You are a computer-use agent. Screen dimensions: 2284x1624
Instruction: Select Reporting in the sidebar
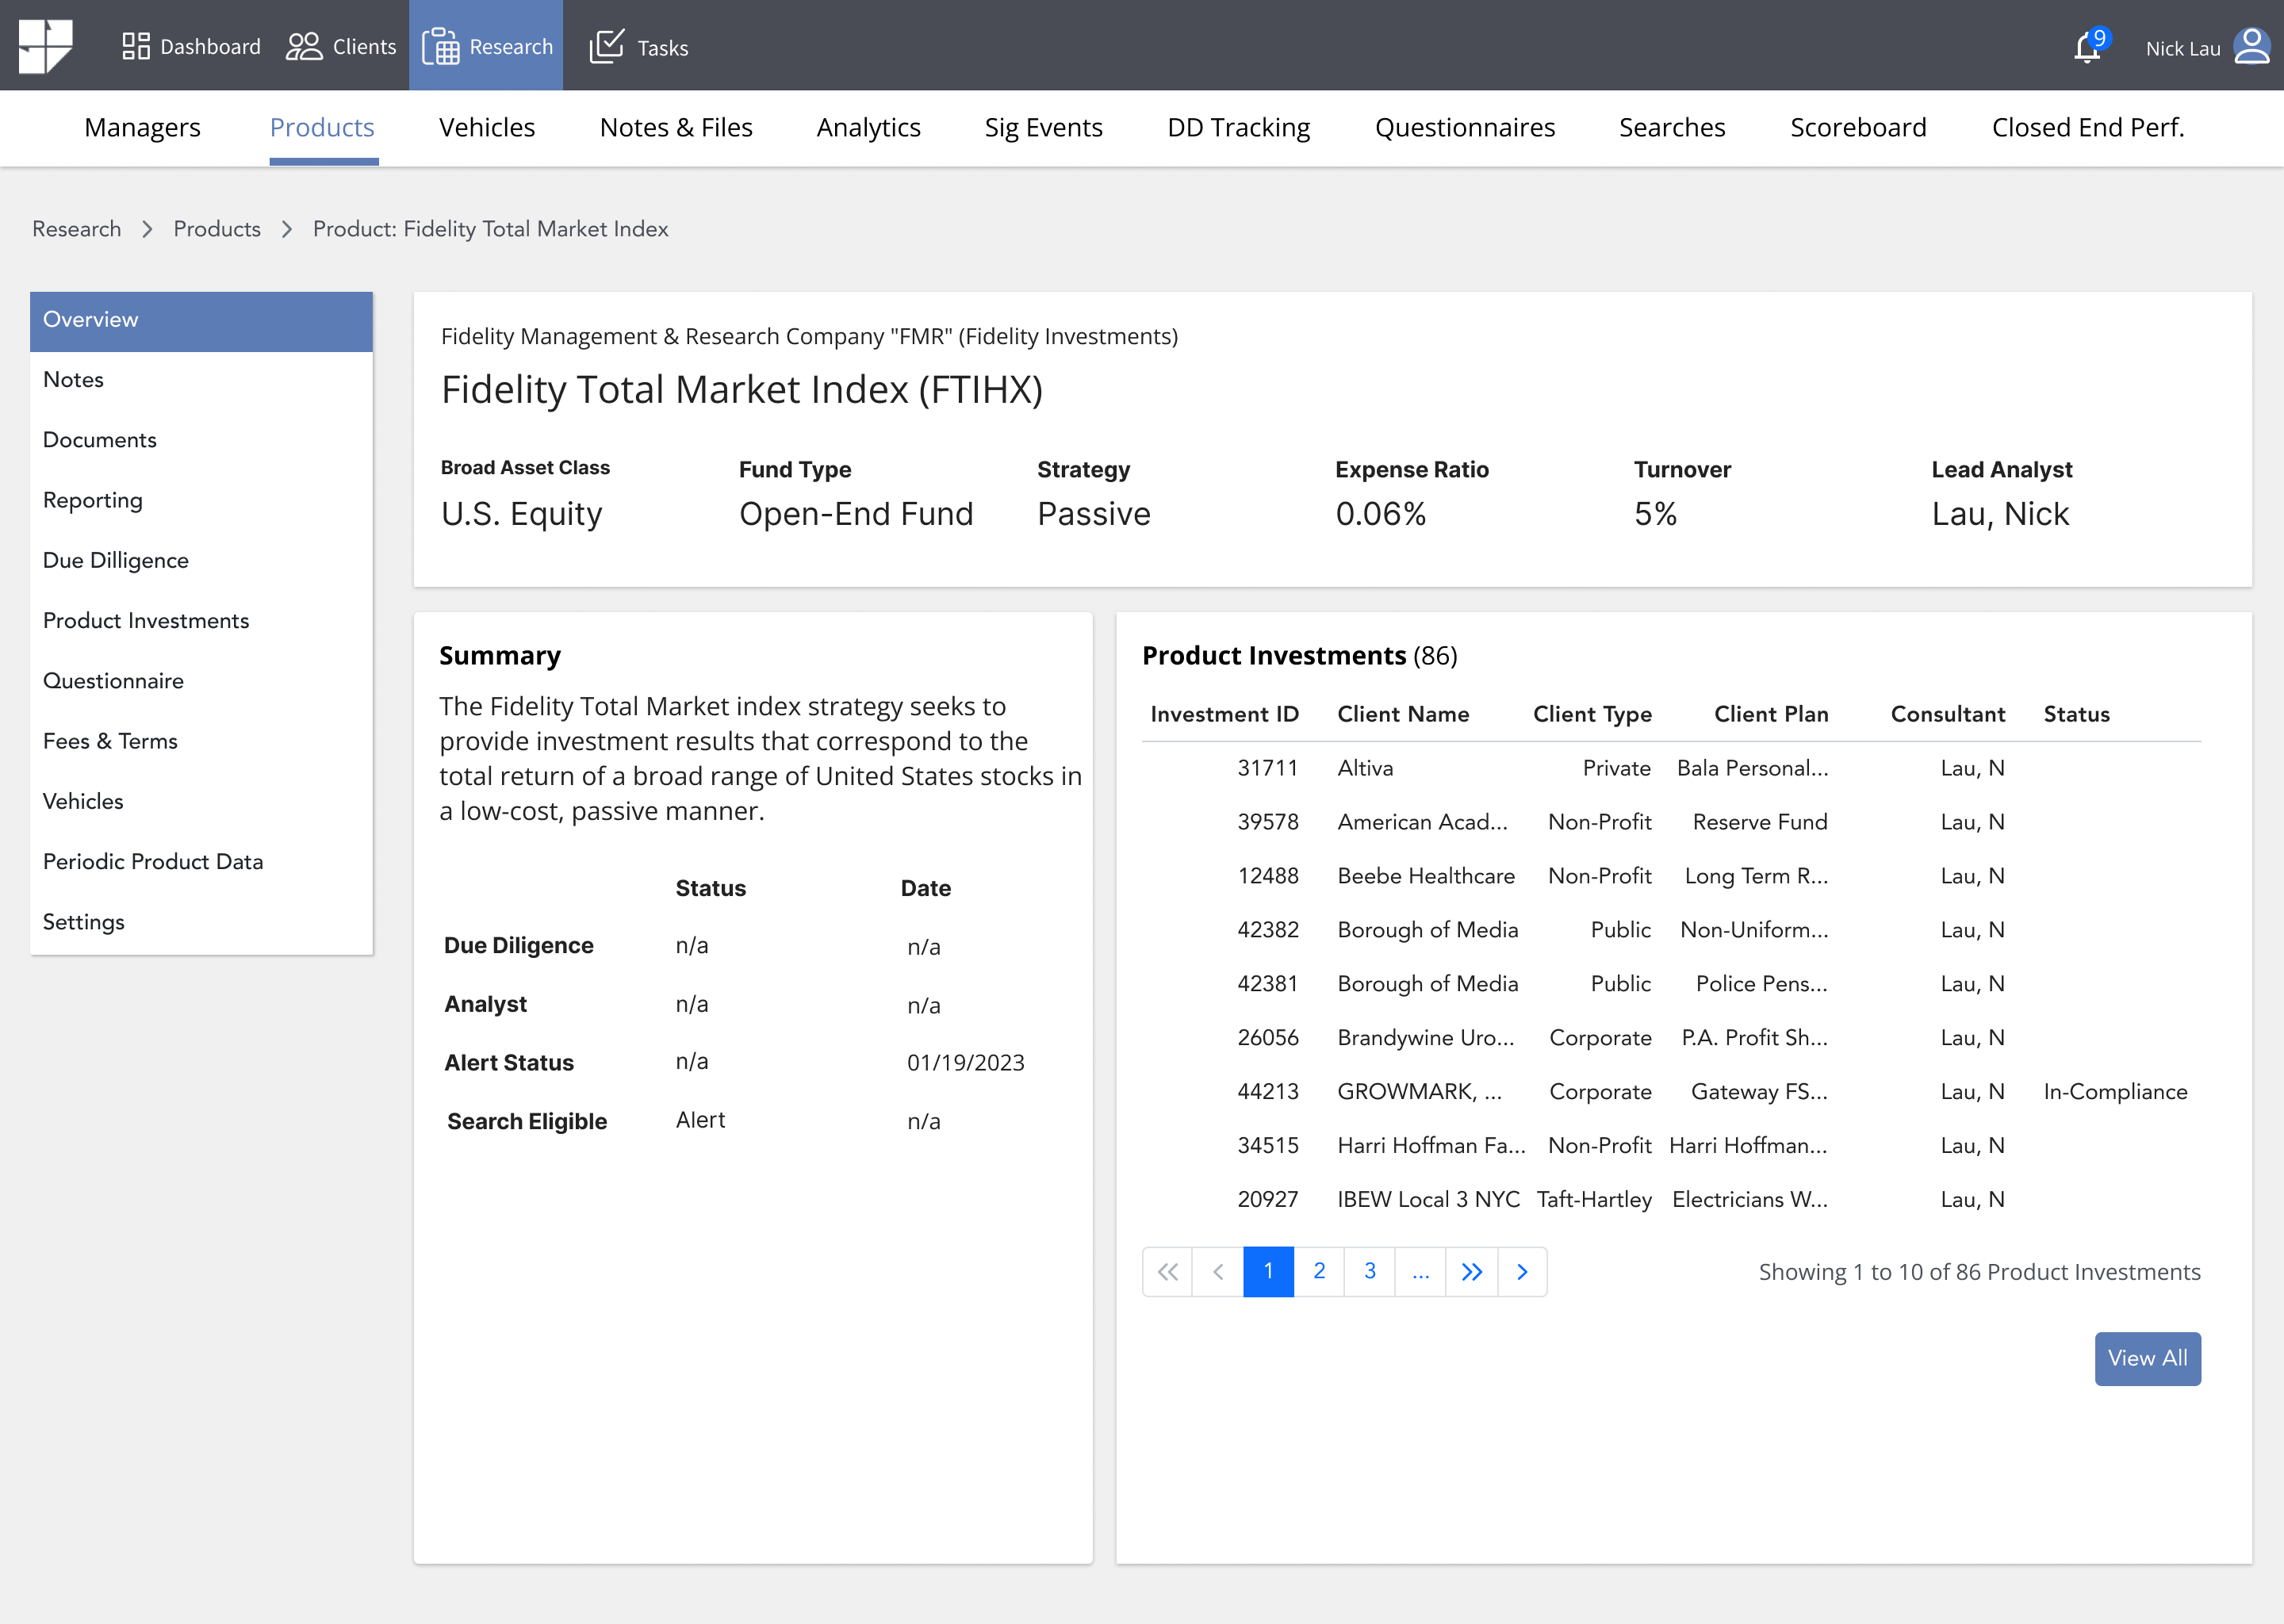[201, 500]
